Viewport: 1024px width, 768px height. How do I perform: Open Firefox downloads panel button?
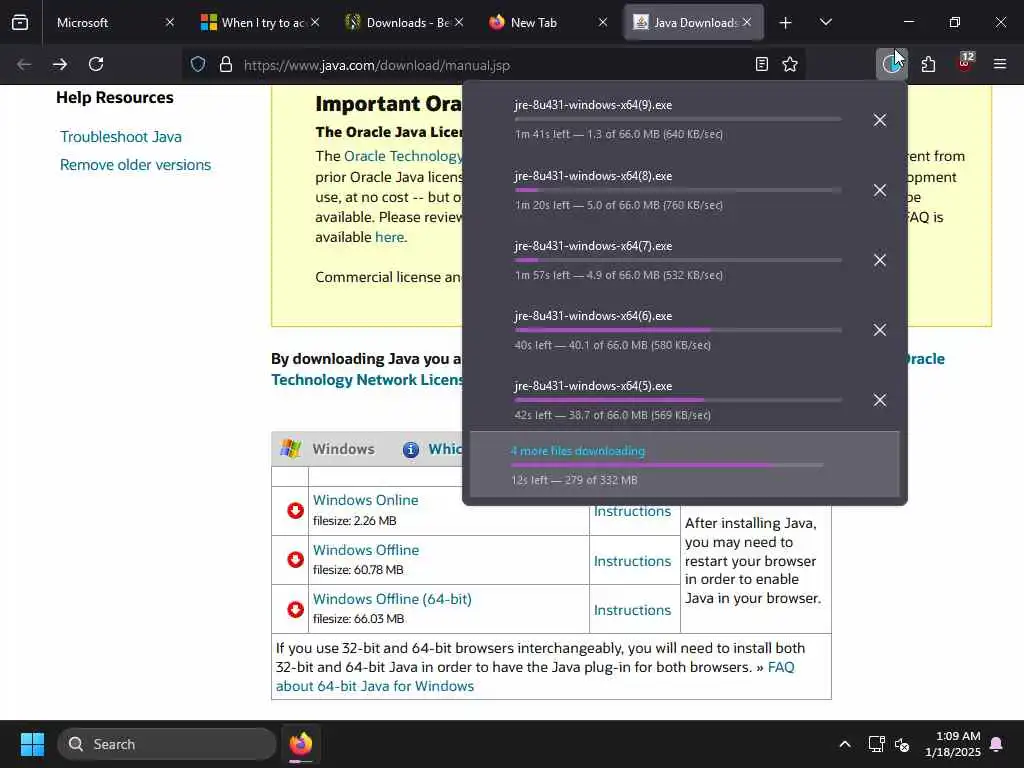(x=891, y=64)
